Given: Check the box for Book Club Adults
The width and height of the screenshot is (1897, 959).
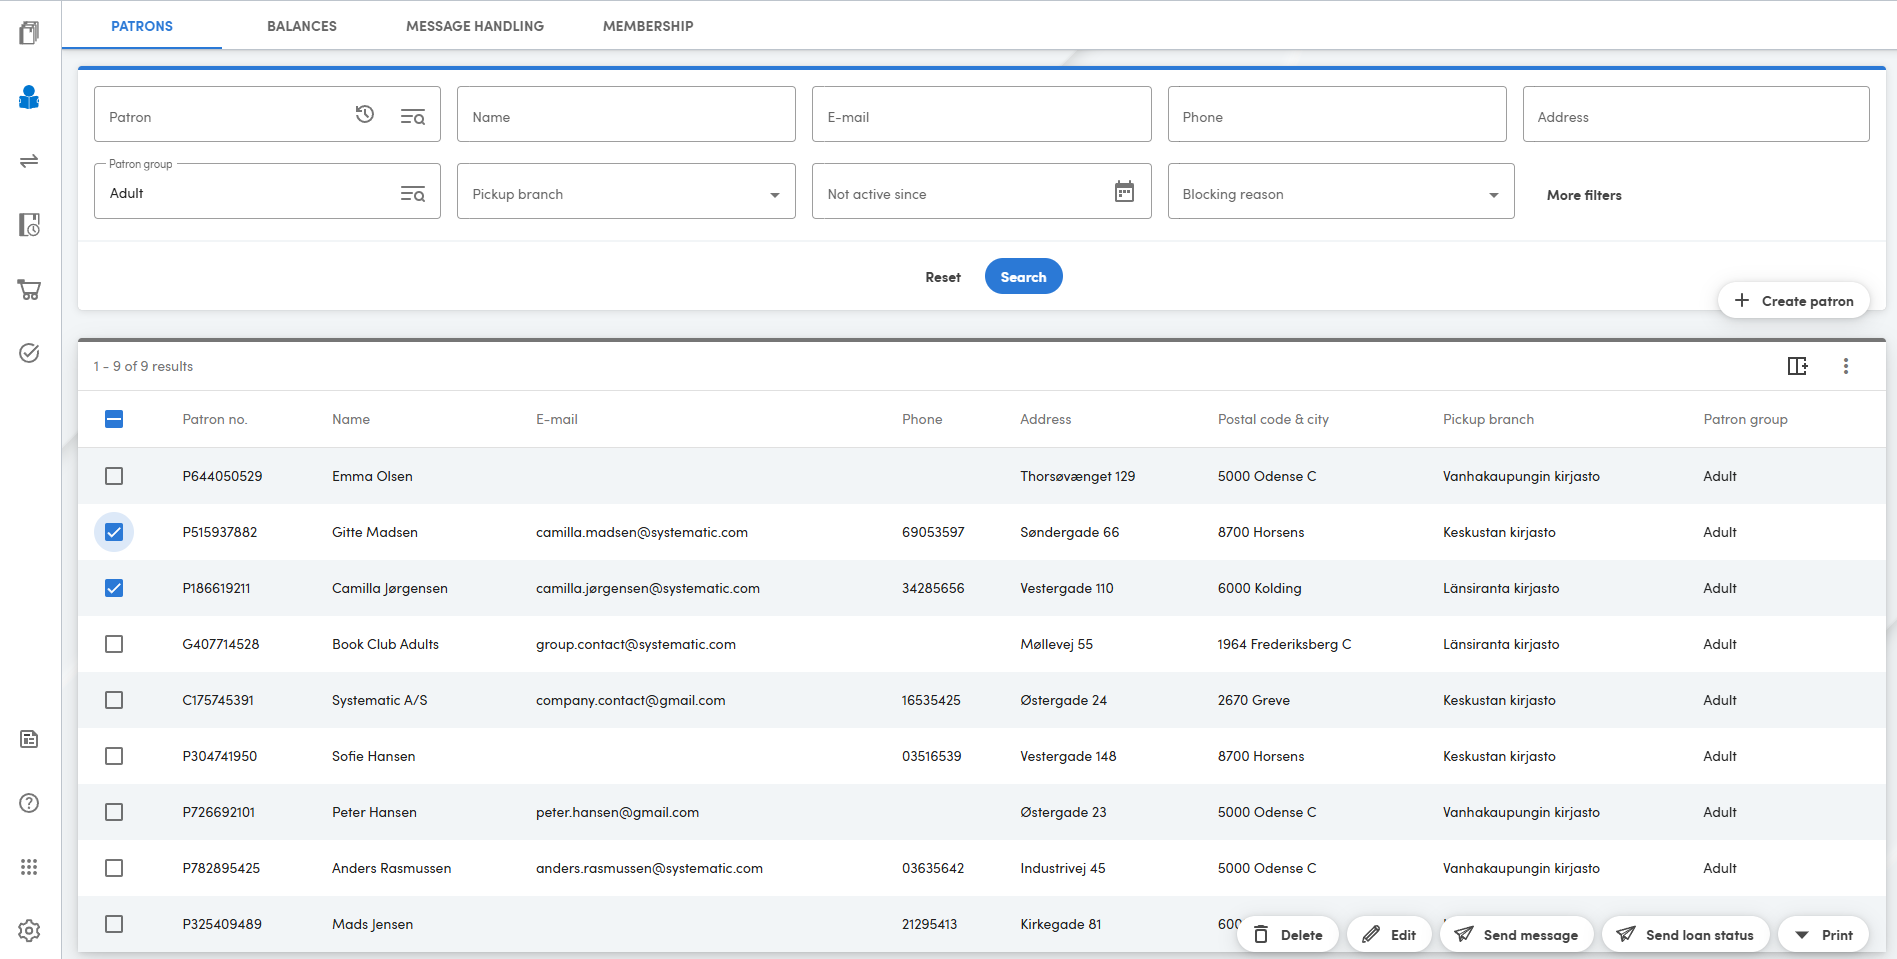Looking at the screenshot, I should coord(114,644).
